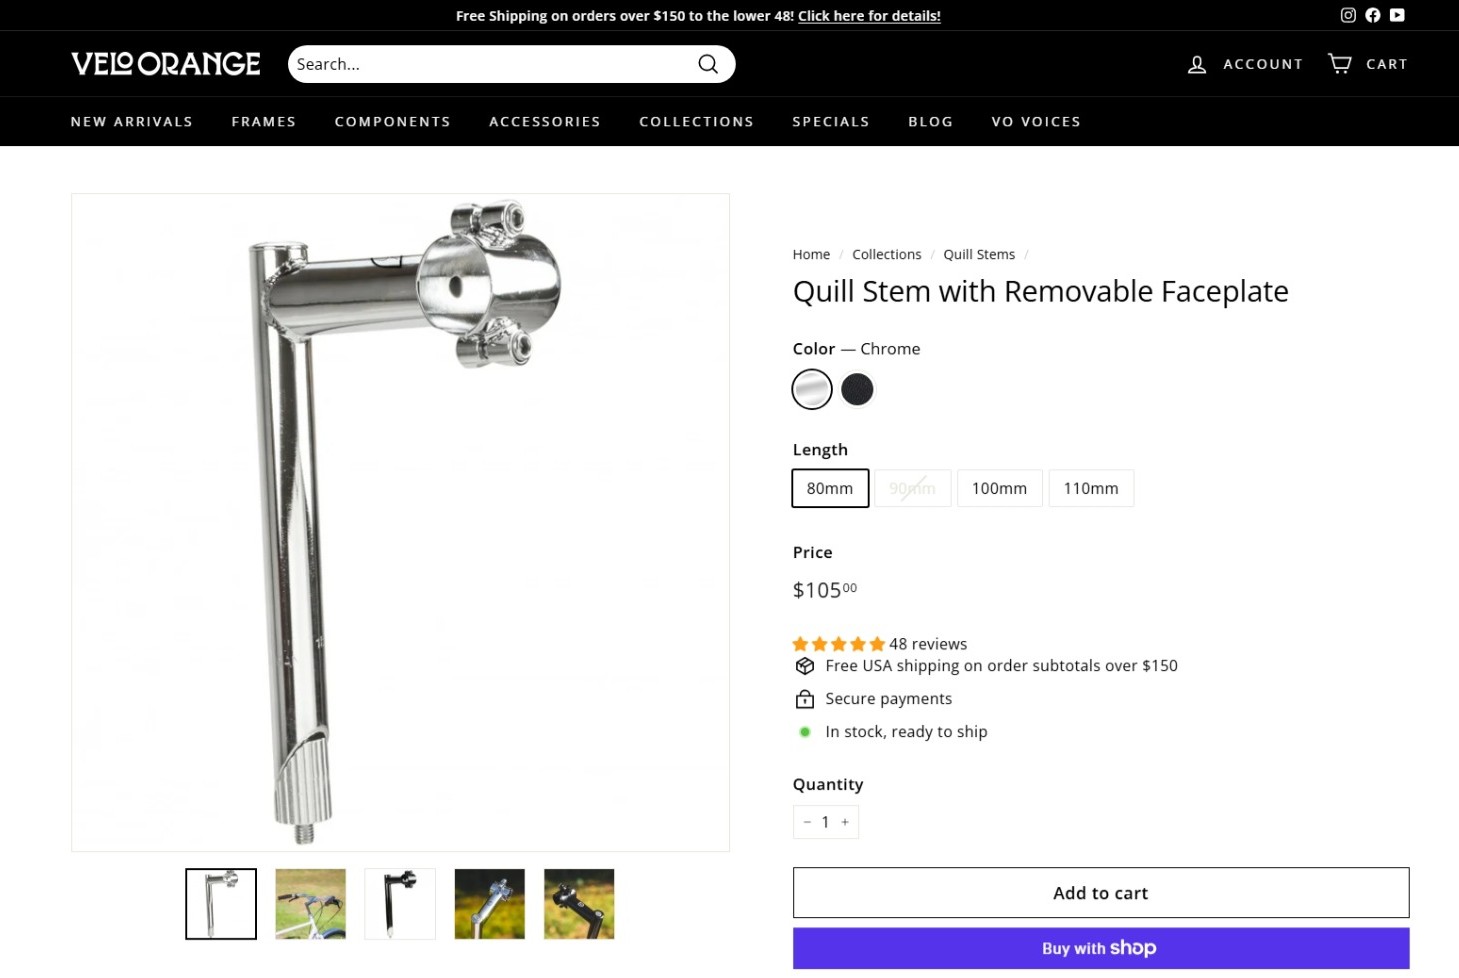Click the Velo Orange logo
Screen dimensions: 1459x978
[166, 64]
